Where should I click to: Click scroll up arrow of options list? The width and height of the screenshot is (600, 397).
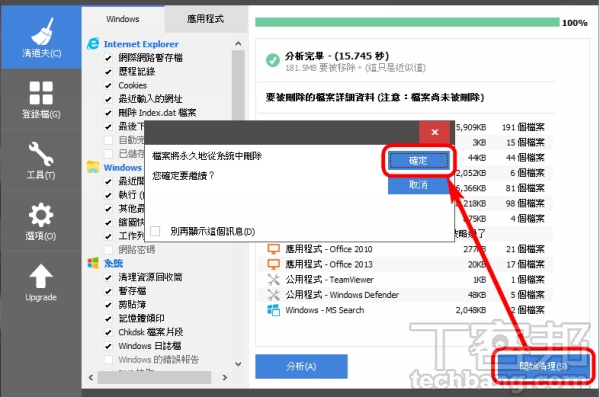tap(238, 44)
